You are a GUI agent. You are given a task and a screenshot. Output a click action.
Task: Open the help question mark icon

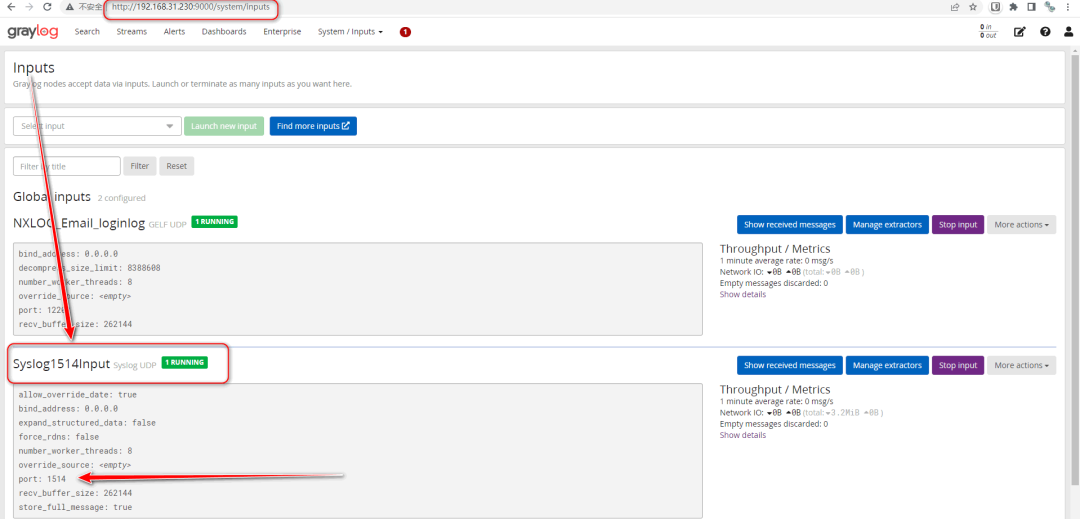point(1045,32)
